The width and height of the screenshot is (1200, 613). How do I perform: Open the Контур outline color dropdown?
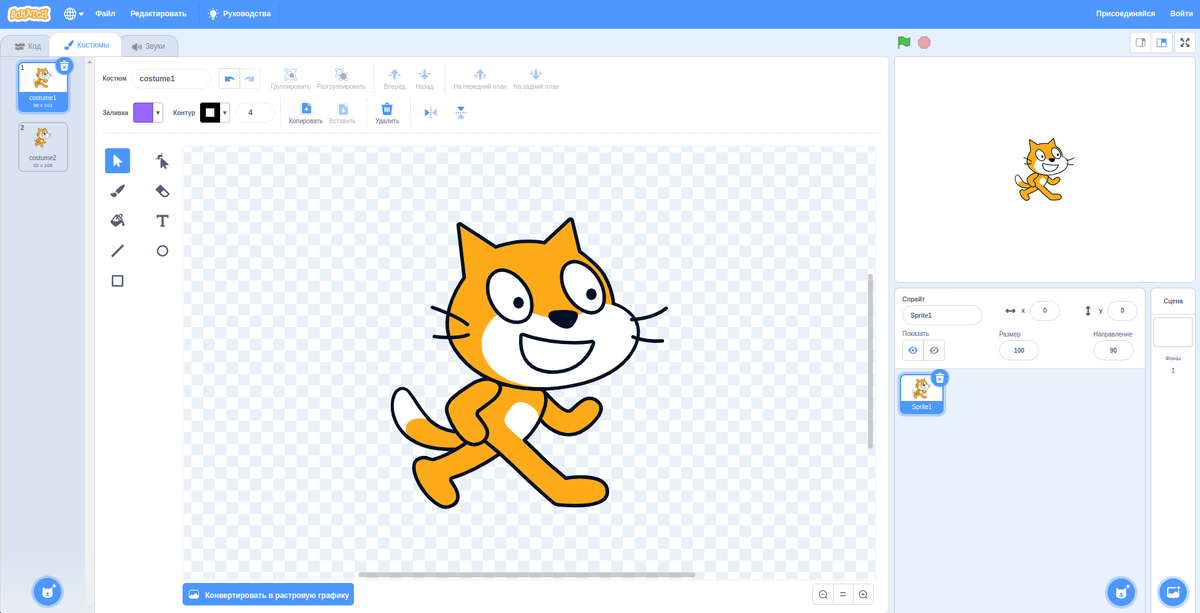coord(225,113)
